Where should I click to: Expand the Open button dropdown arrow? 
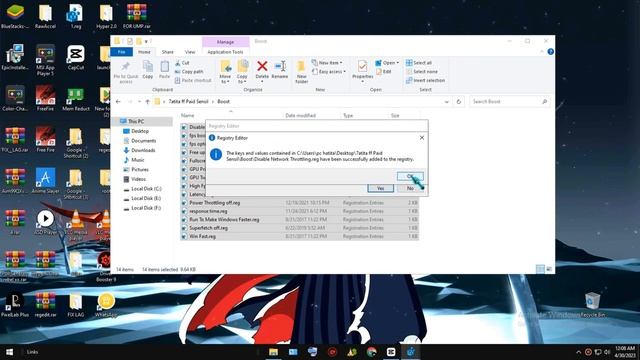tap(398, 63)
